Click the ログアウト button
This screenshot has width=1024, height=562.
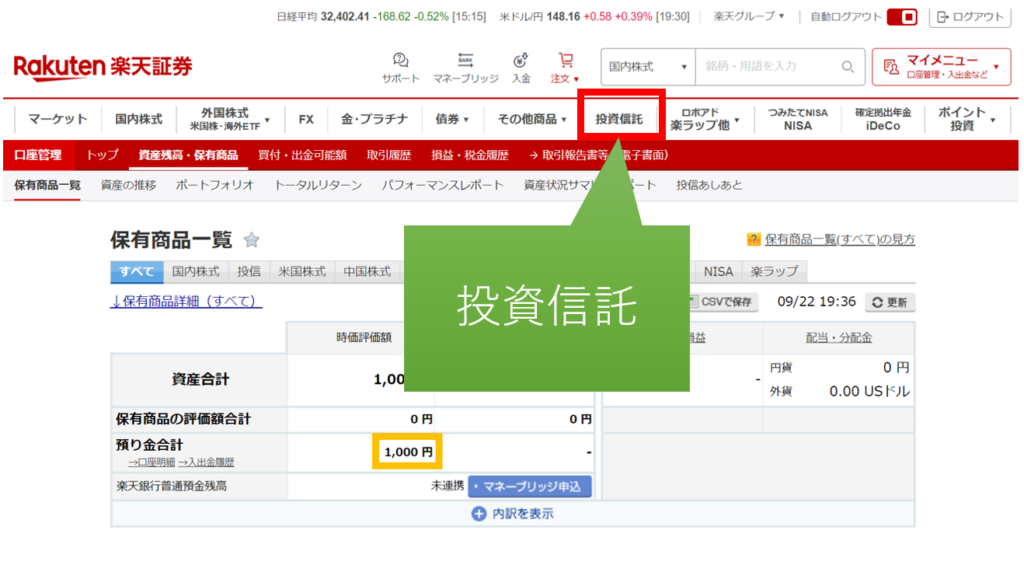970,17
